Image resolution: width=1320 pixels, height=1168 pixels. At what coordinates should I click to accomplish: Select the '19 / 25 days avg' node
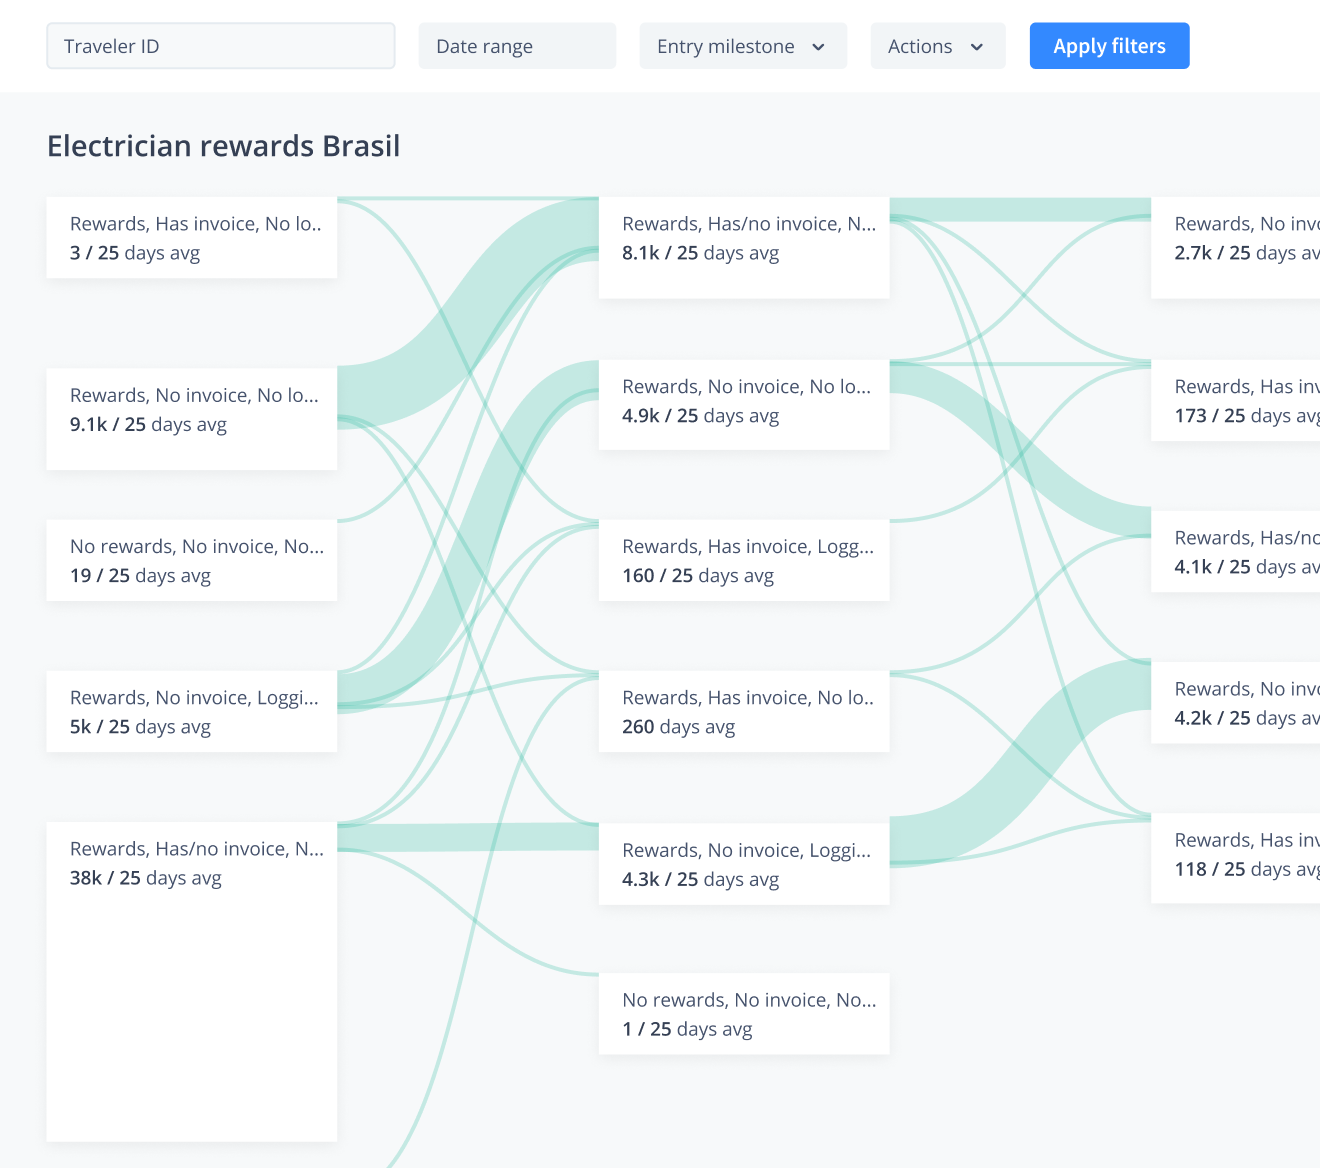click(192, 560)
